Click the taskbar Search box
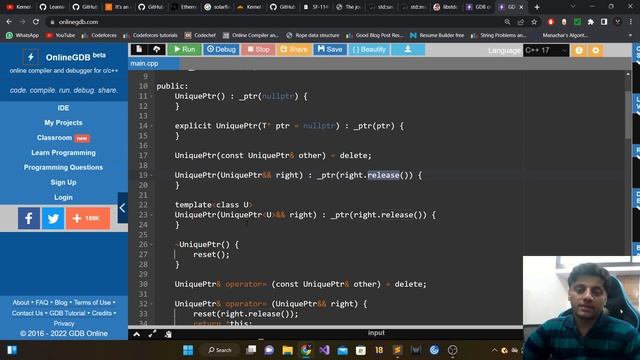Viewport: 640px width, 360px height. tap(220, 350)
